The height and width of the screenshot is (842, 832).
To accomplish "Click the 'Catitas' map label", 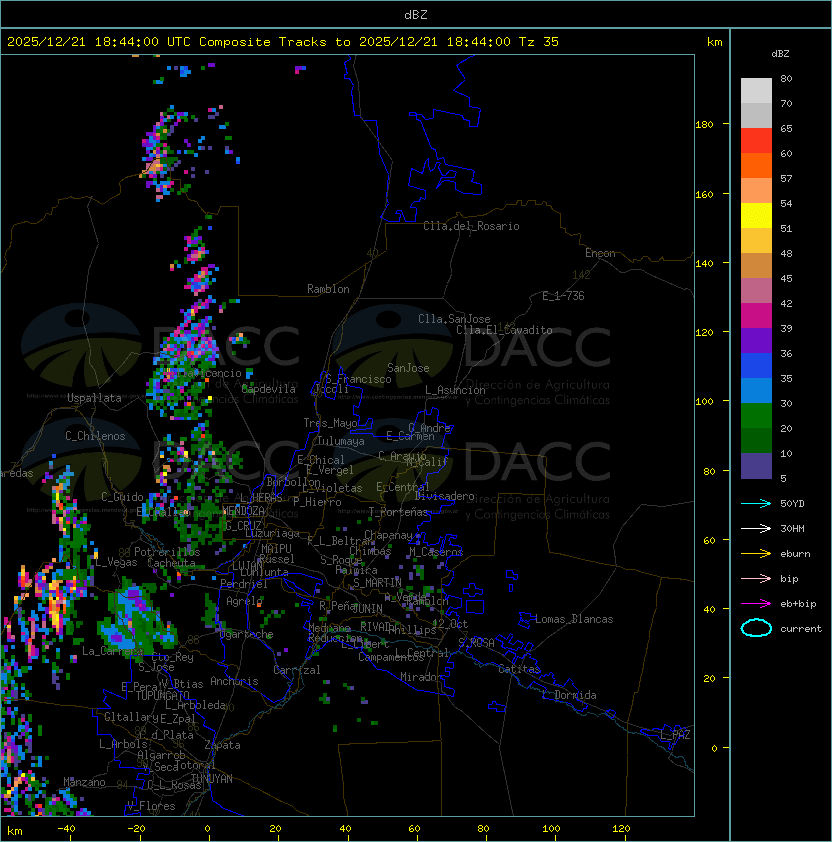I will tap(519, 669).
